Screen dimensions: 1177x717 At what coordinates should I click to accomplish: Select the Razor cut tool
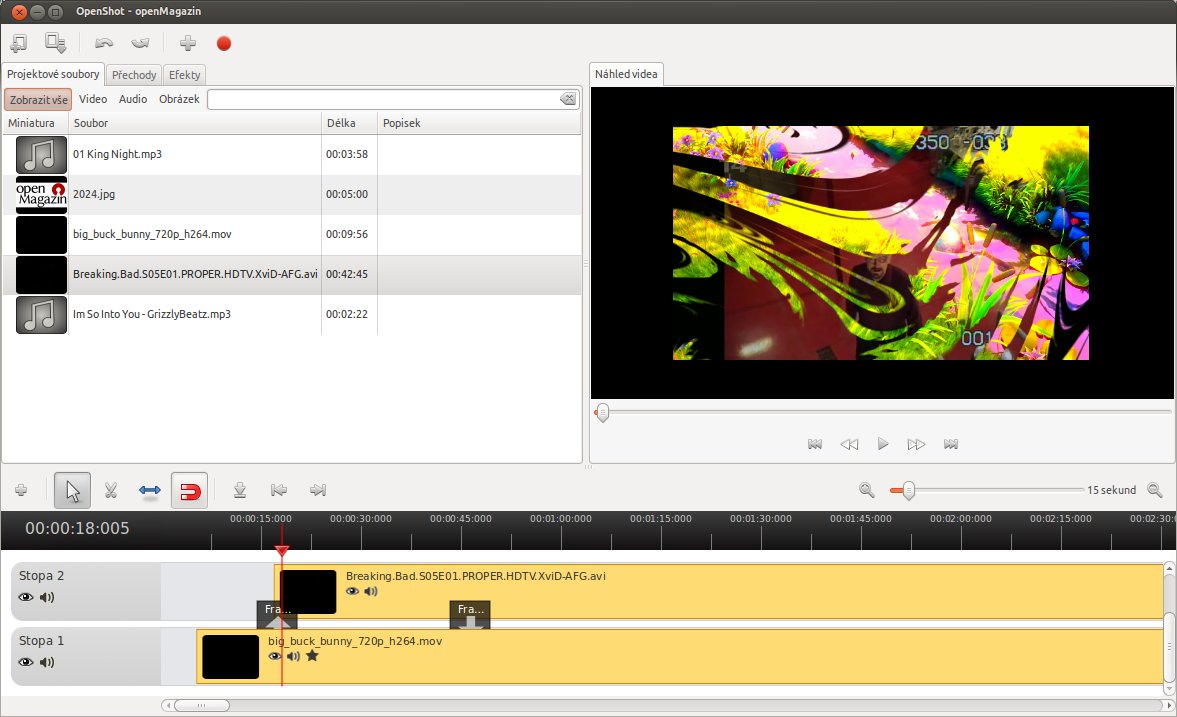tap(111, 490)
